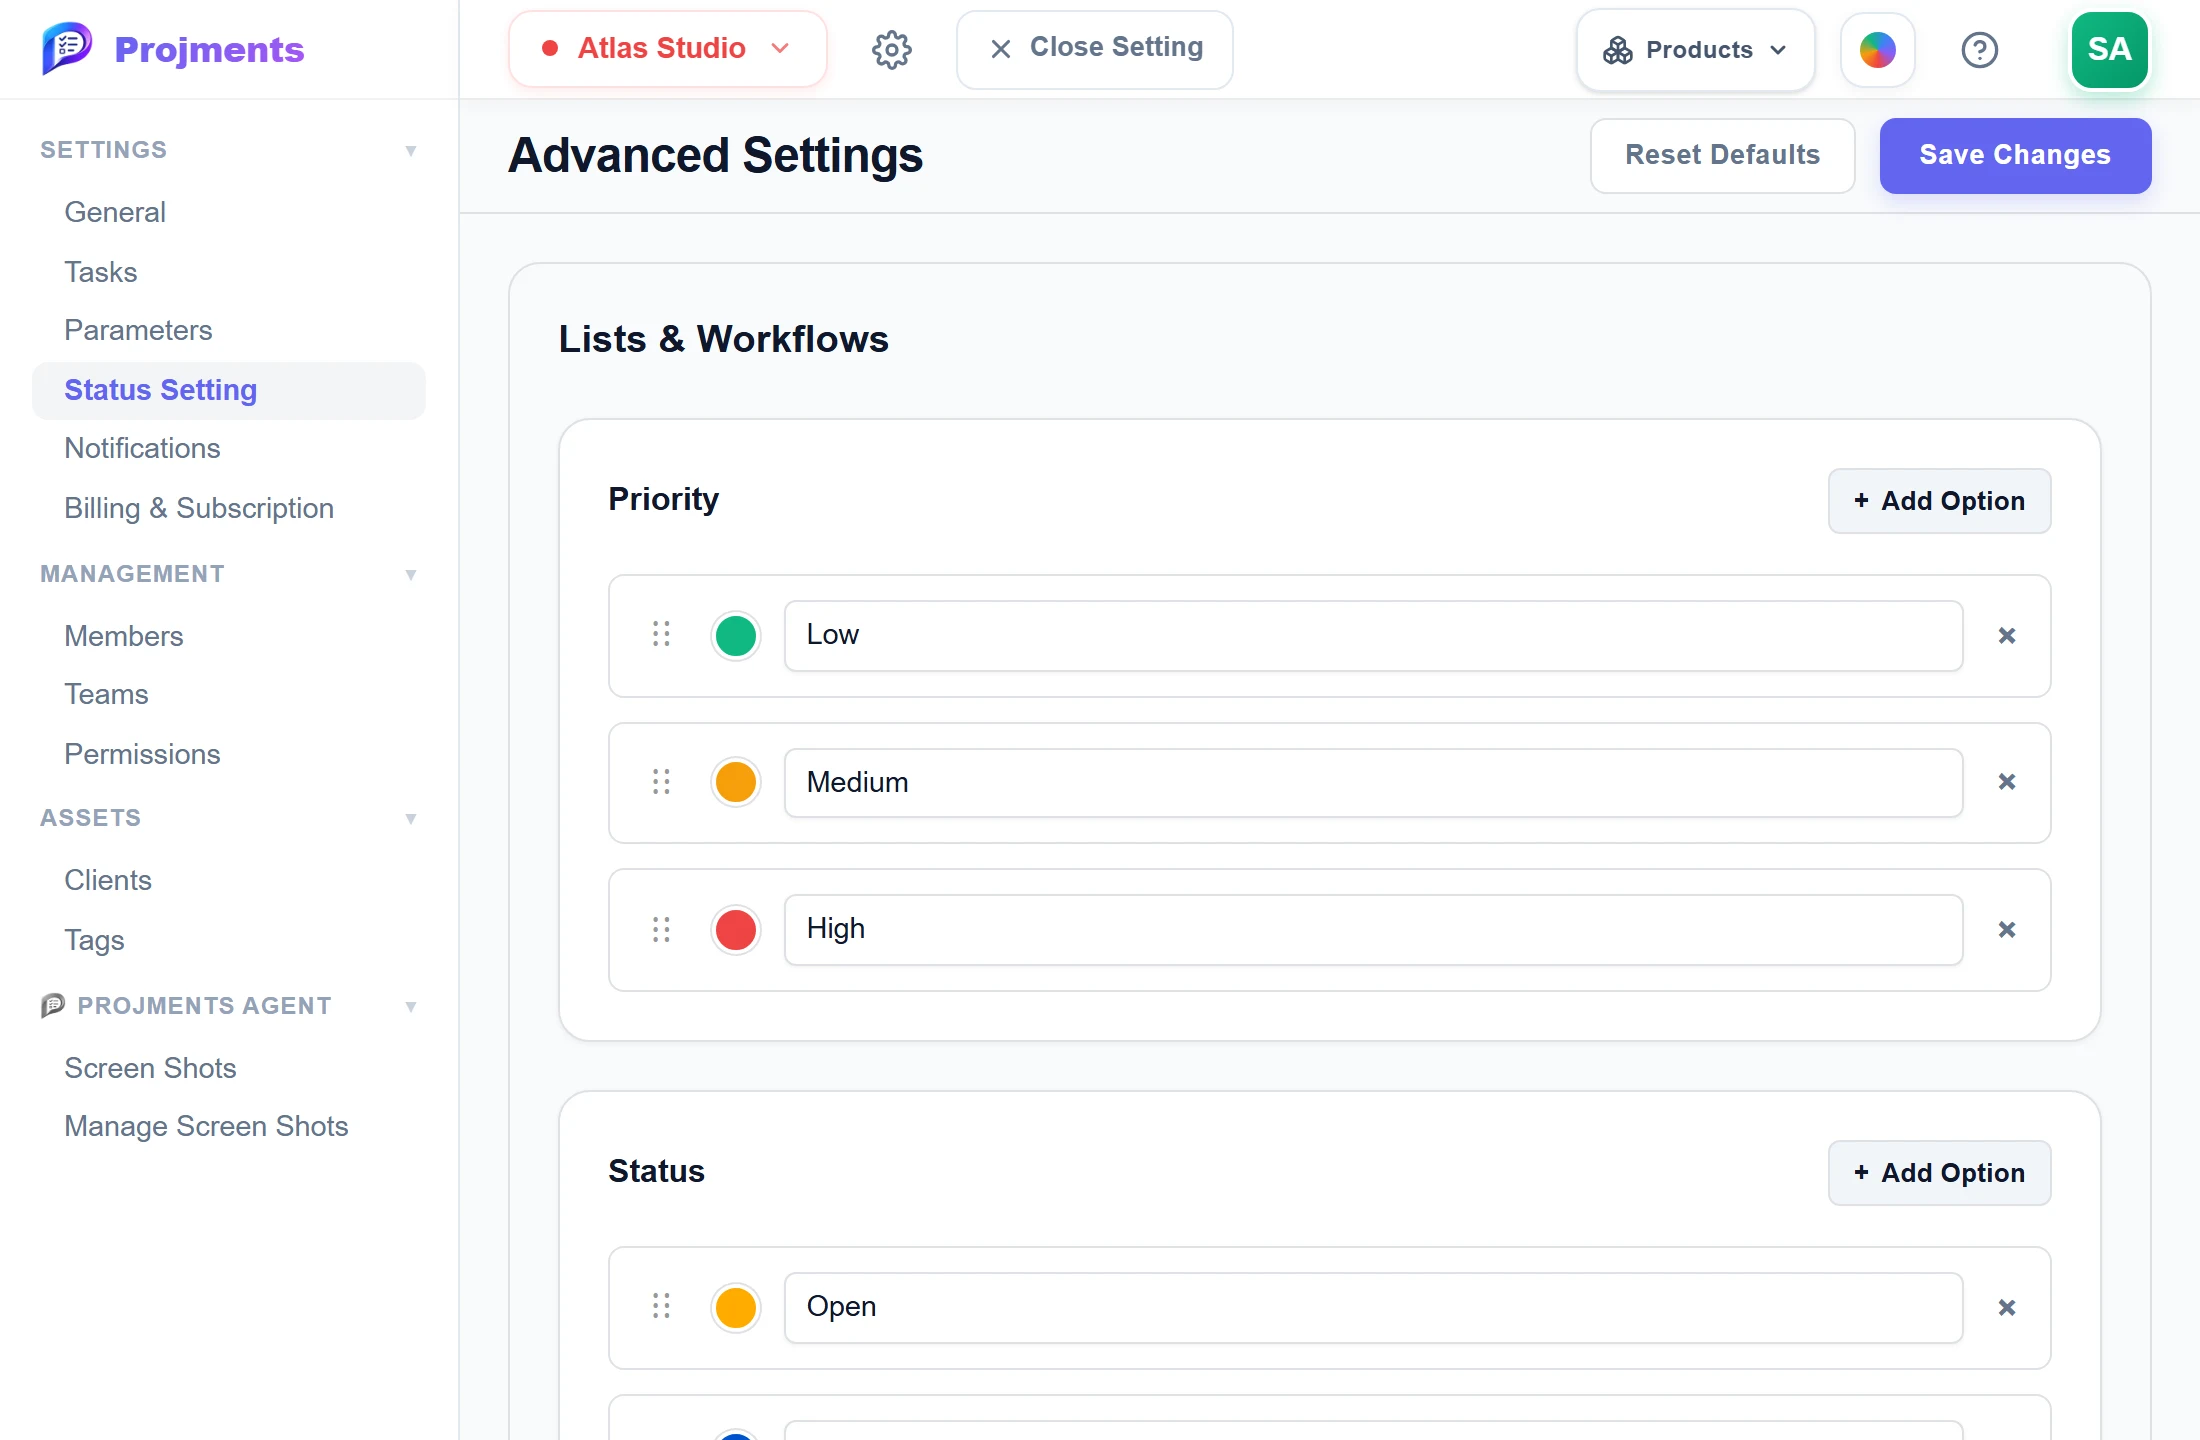Viewport: 2200px width, 1440px height.
Task: Open the Products dropdown menu
Action: point(1695,50)
